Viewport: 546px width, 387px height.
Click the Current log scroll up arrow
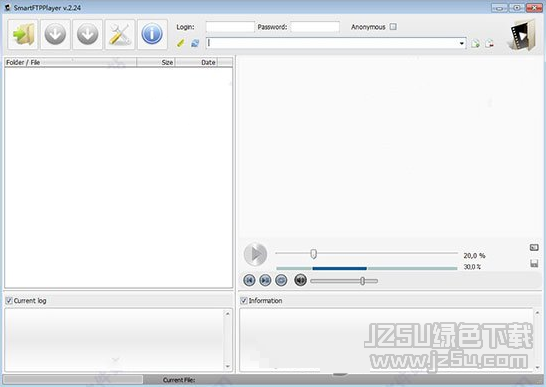(x=228, y=314)
